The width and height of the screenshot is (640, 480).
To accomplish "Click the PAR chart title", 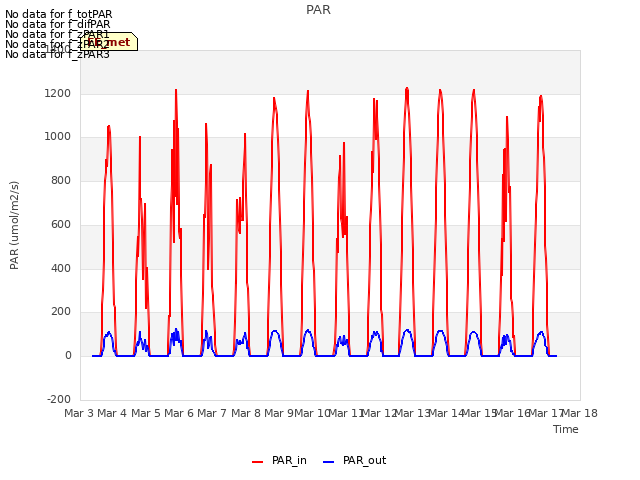I will (x=318, y=10).
